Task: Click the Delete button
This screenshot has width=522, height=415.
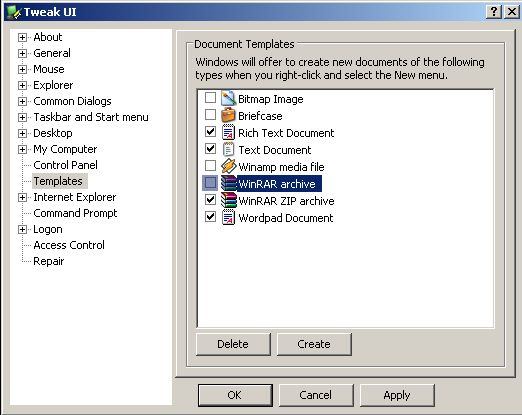Action: (x=233, y=344)
